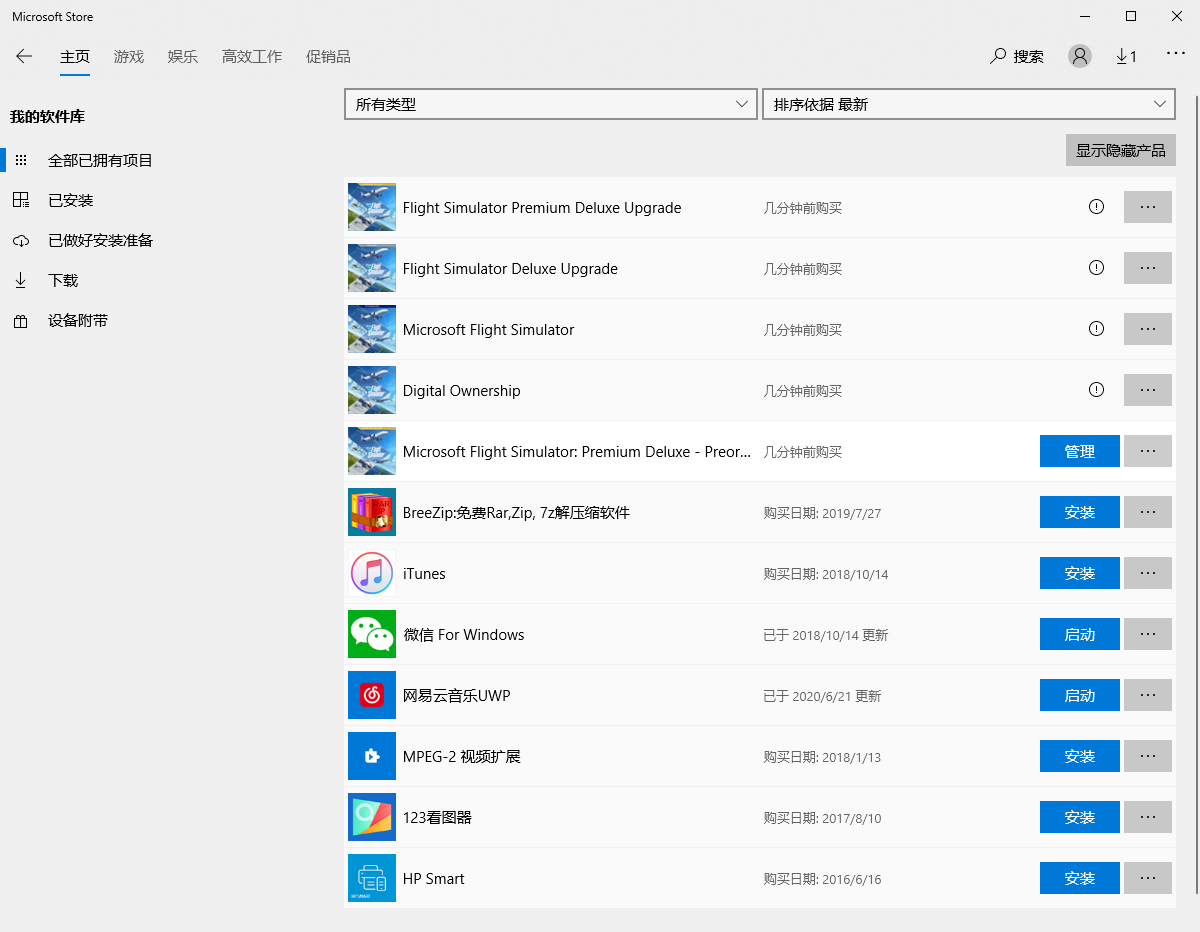The width and height of the screenshot is (1200, 932).
Task: Click the 我的软件库 heading
Action: 48,117
